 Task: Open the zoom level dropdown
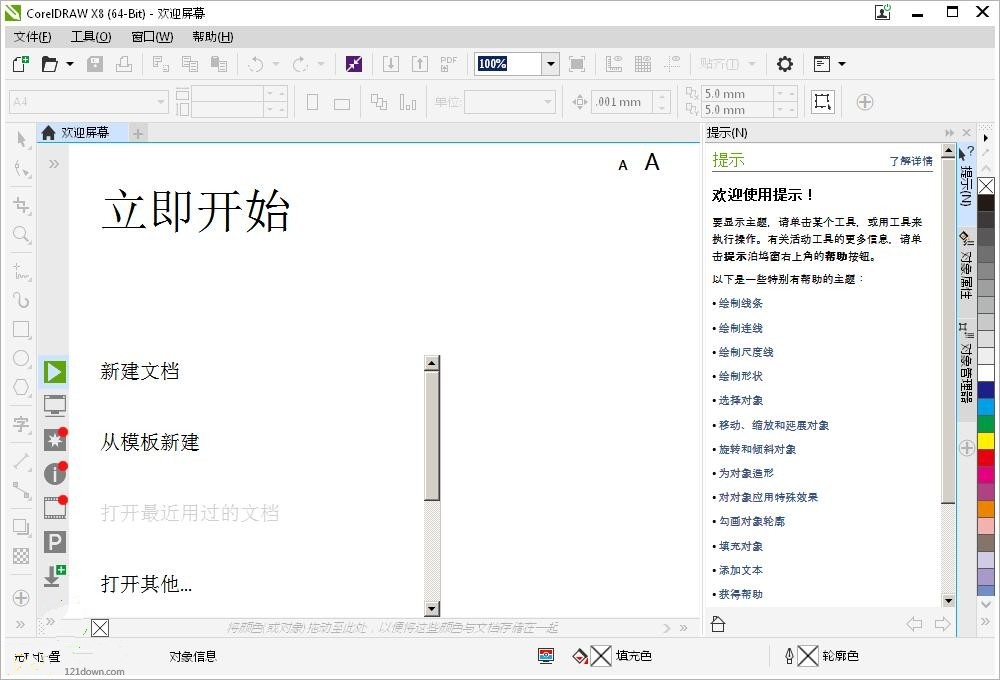pos(550,64)
